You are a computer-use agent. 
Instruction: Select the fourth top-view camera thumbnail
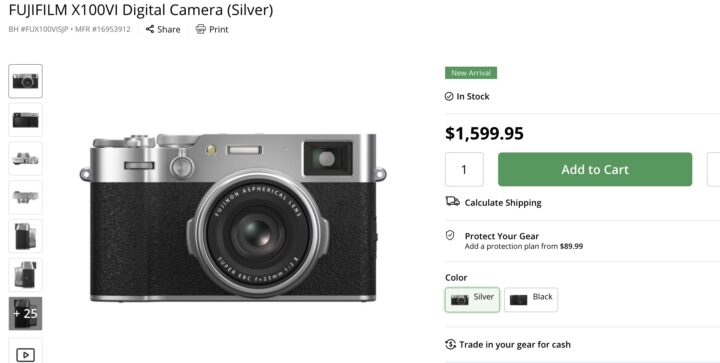pos(25,197)
